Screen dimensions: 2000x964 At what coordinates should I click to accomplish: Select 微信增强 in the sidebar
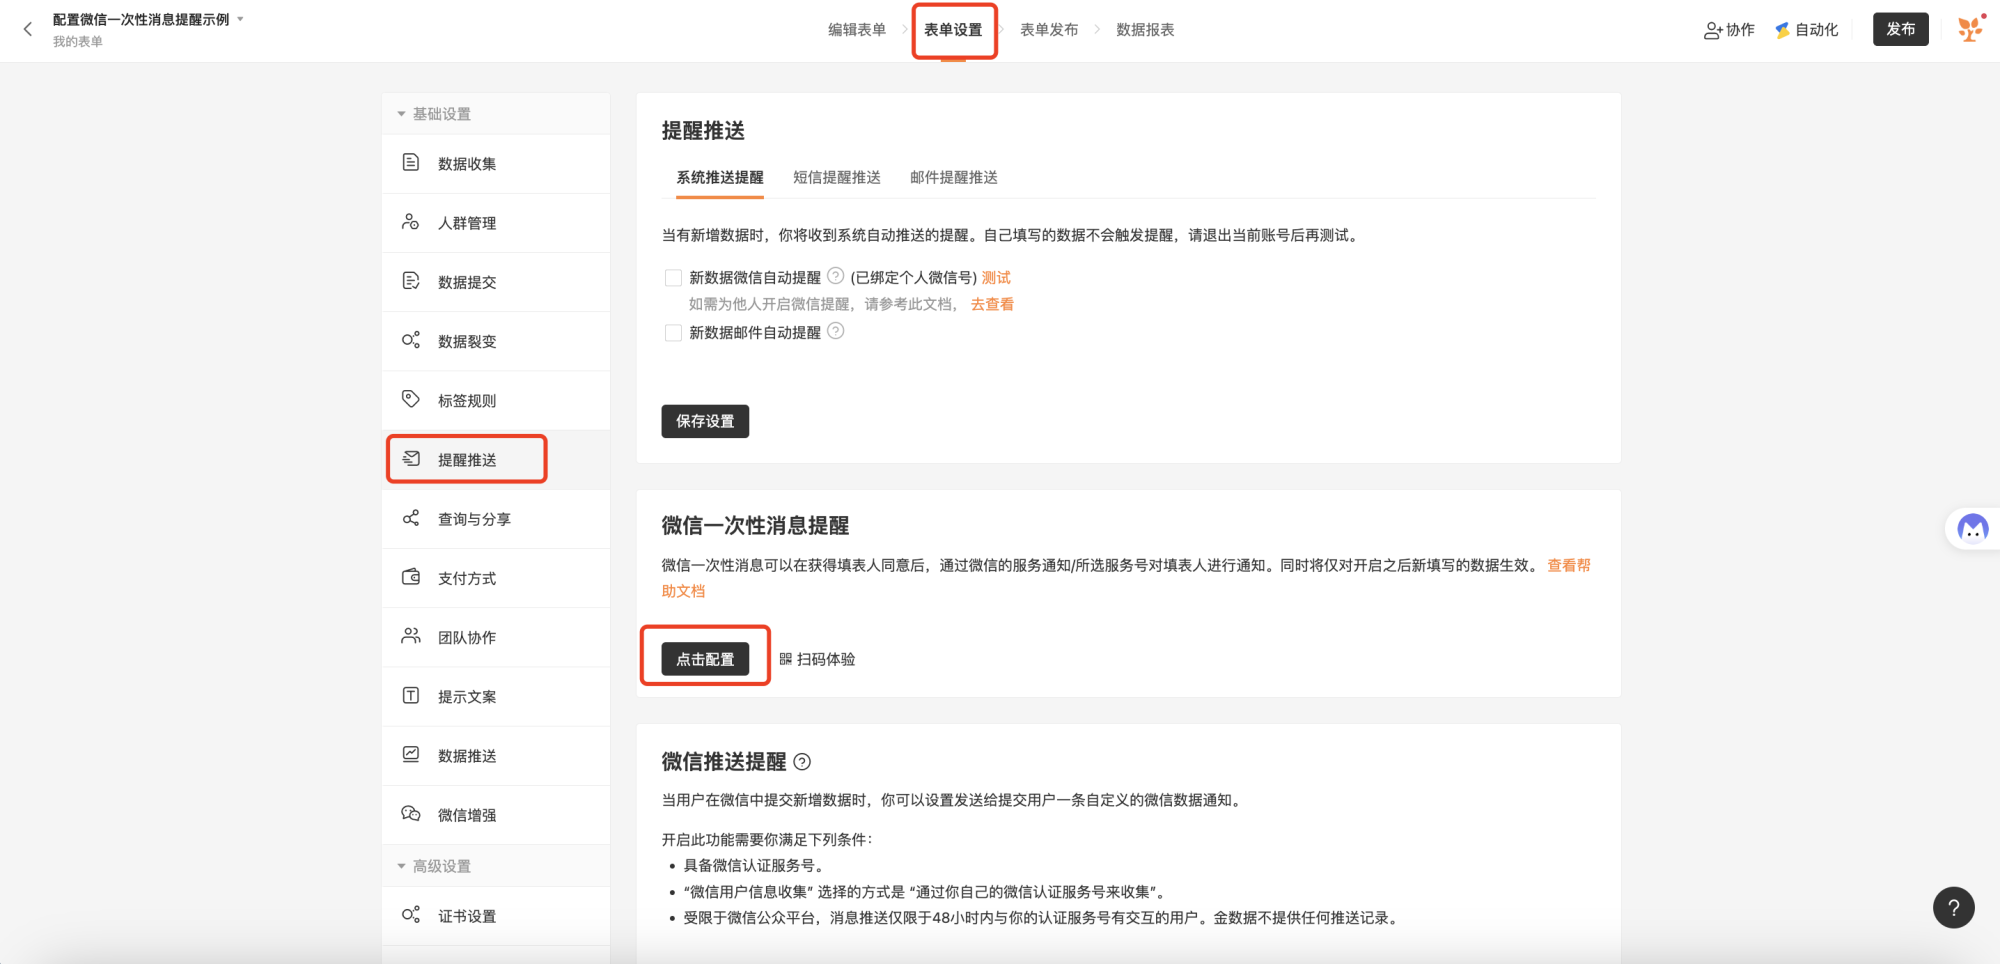point(496,815)
